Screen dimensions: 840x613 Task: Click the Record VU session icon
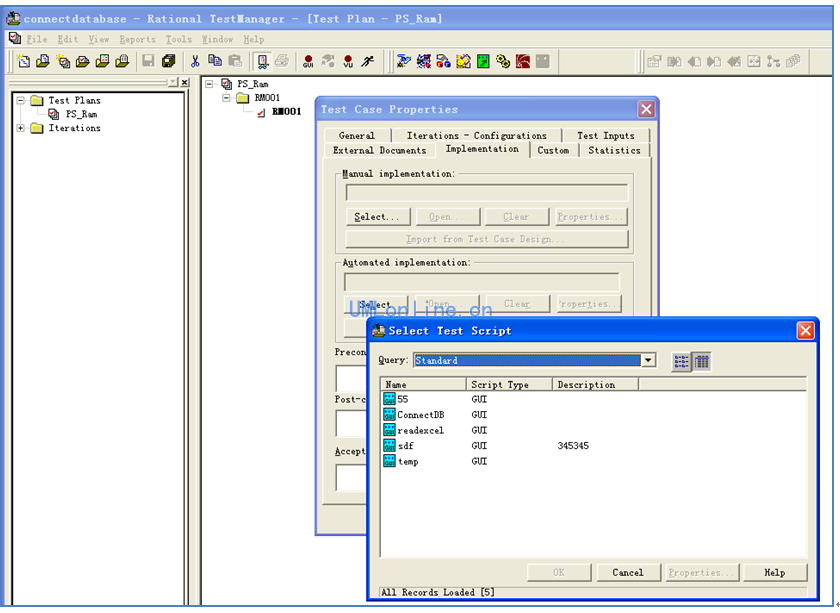[348, 62]
